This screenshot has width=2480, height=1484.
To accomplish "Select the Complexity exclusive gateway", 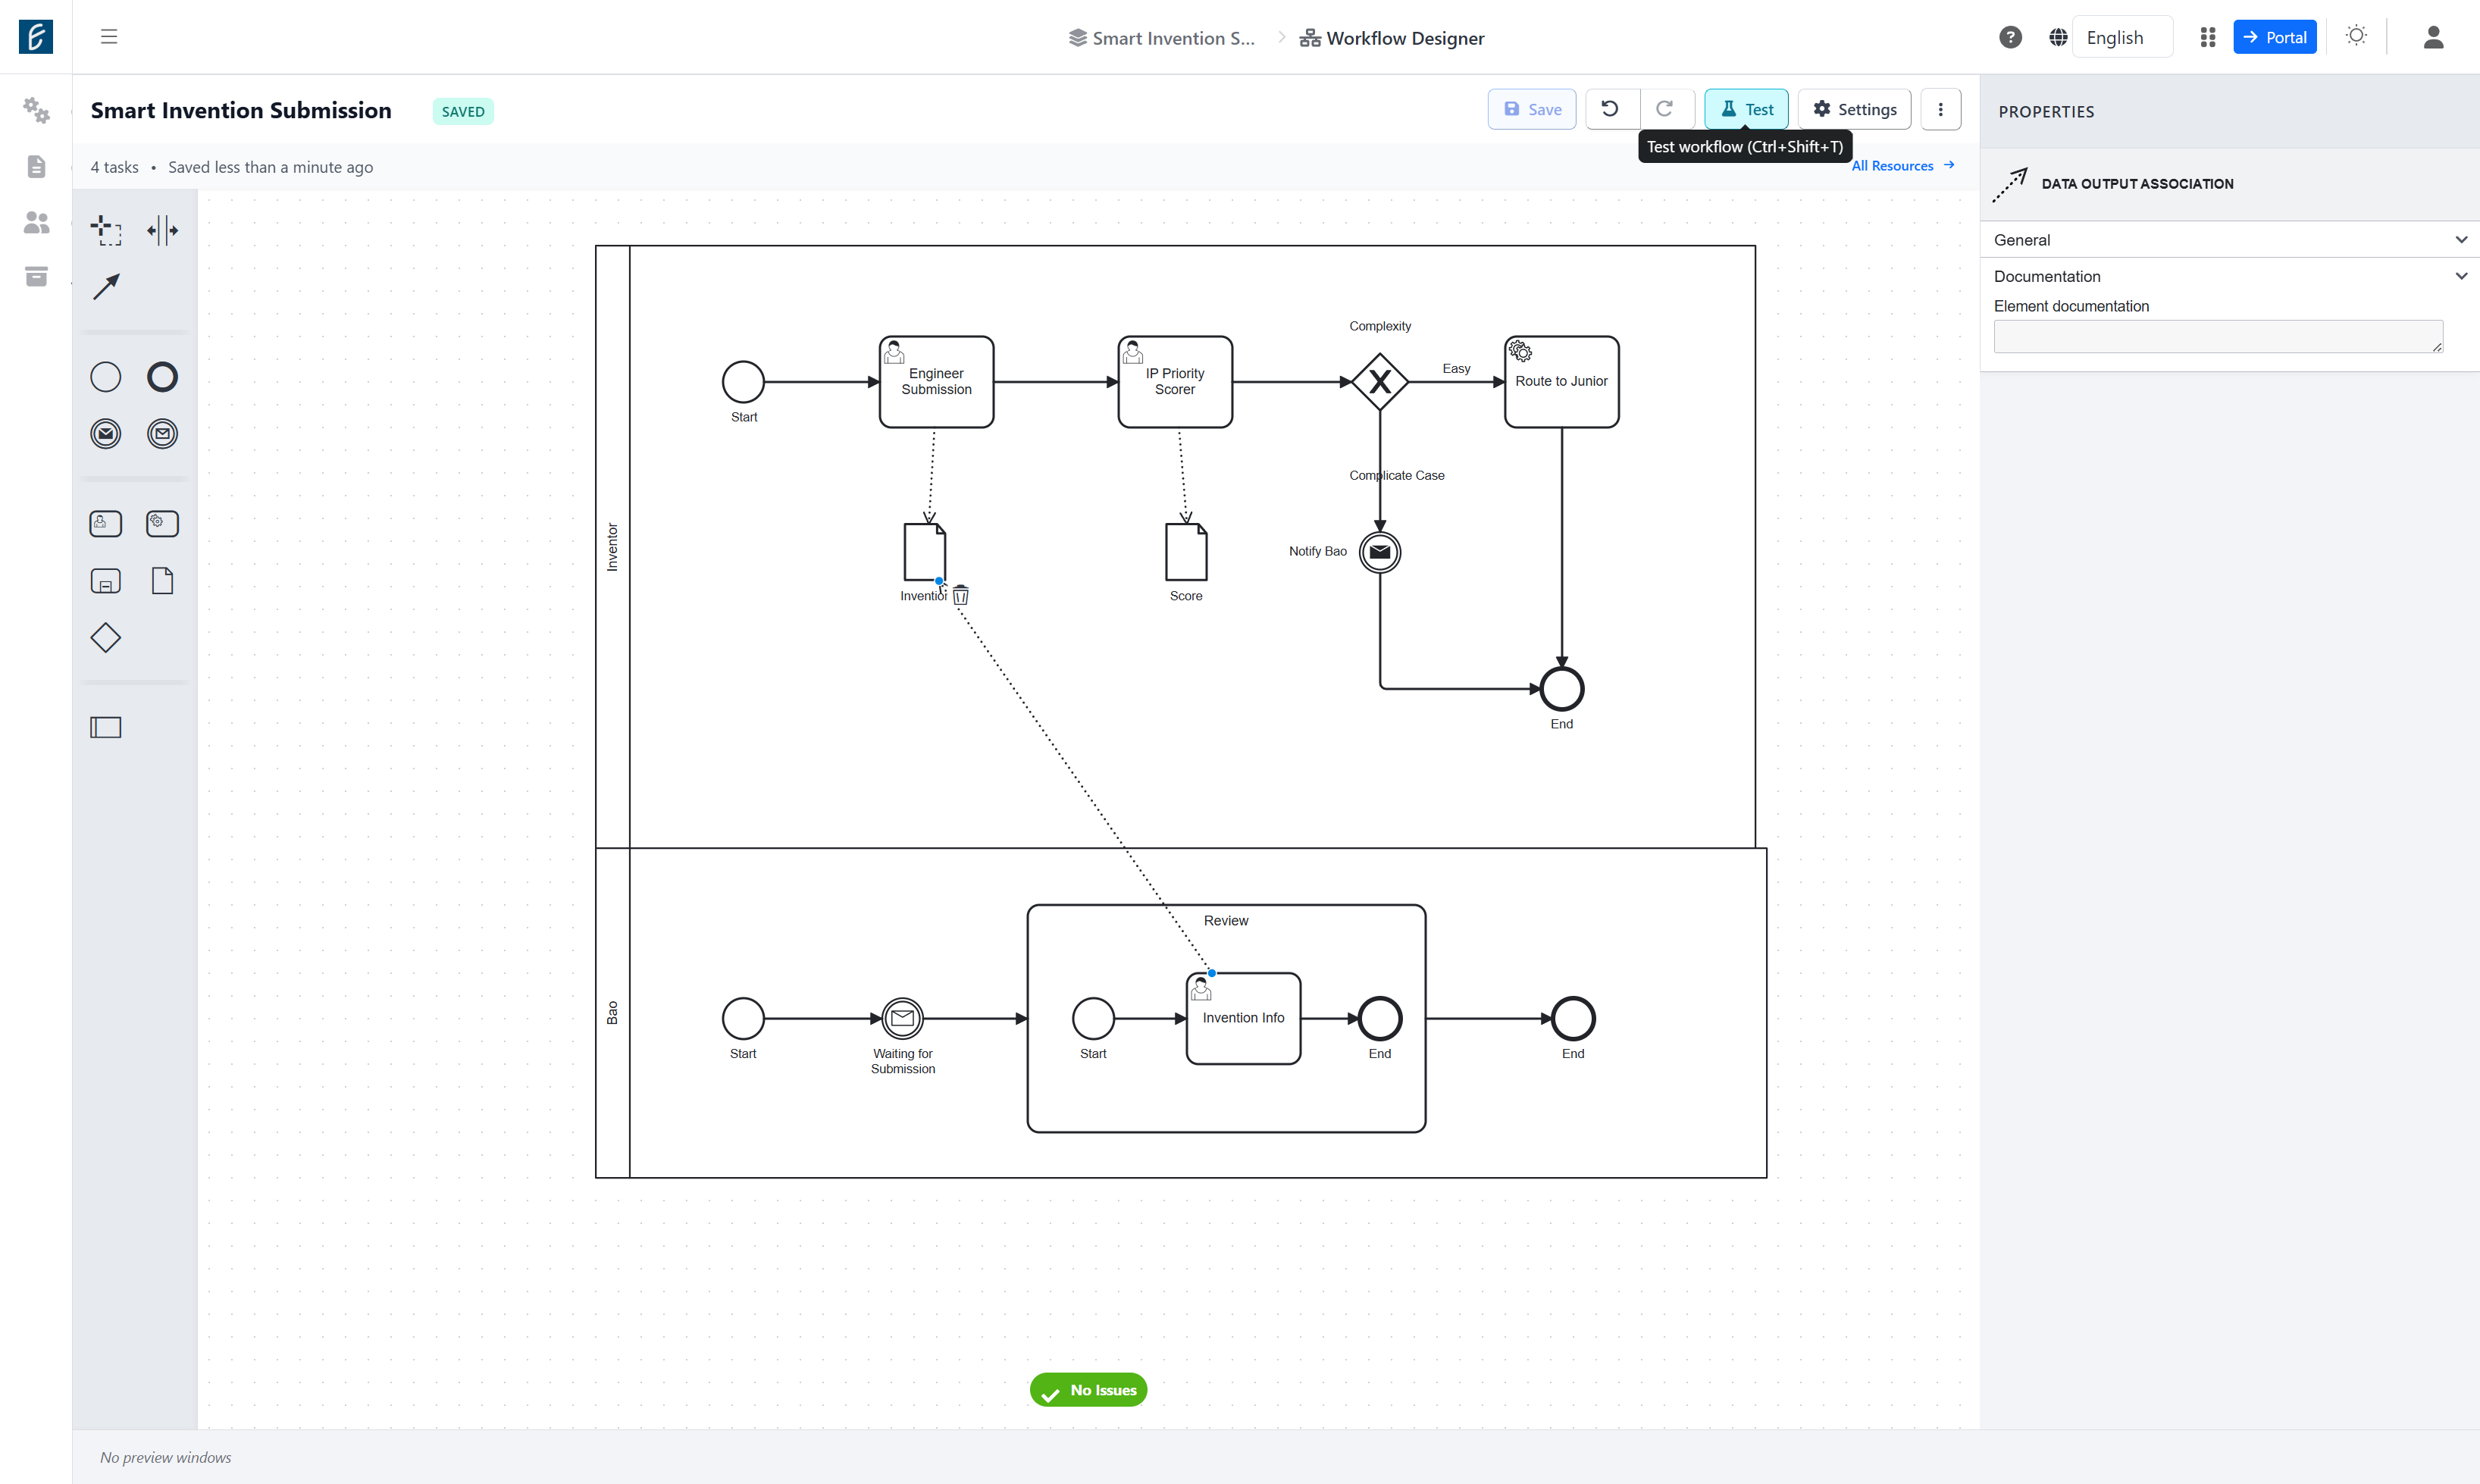I will pyautogui.click(x=1380, y=382).
